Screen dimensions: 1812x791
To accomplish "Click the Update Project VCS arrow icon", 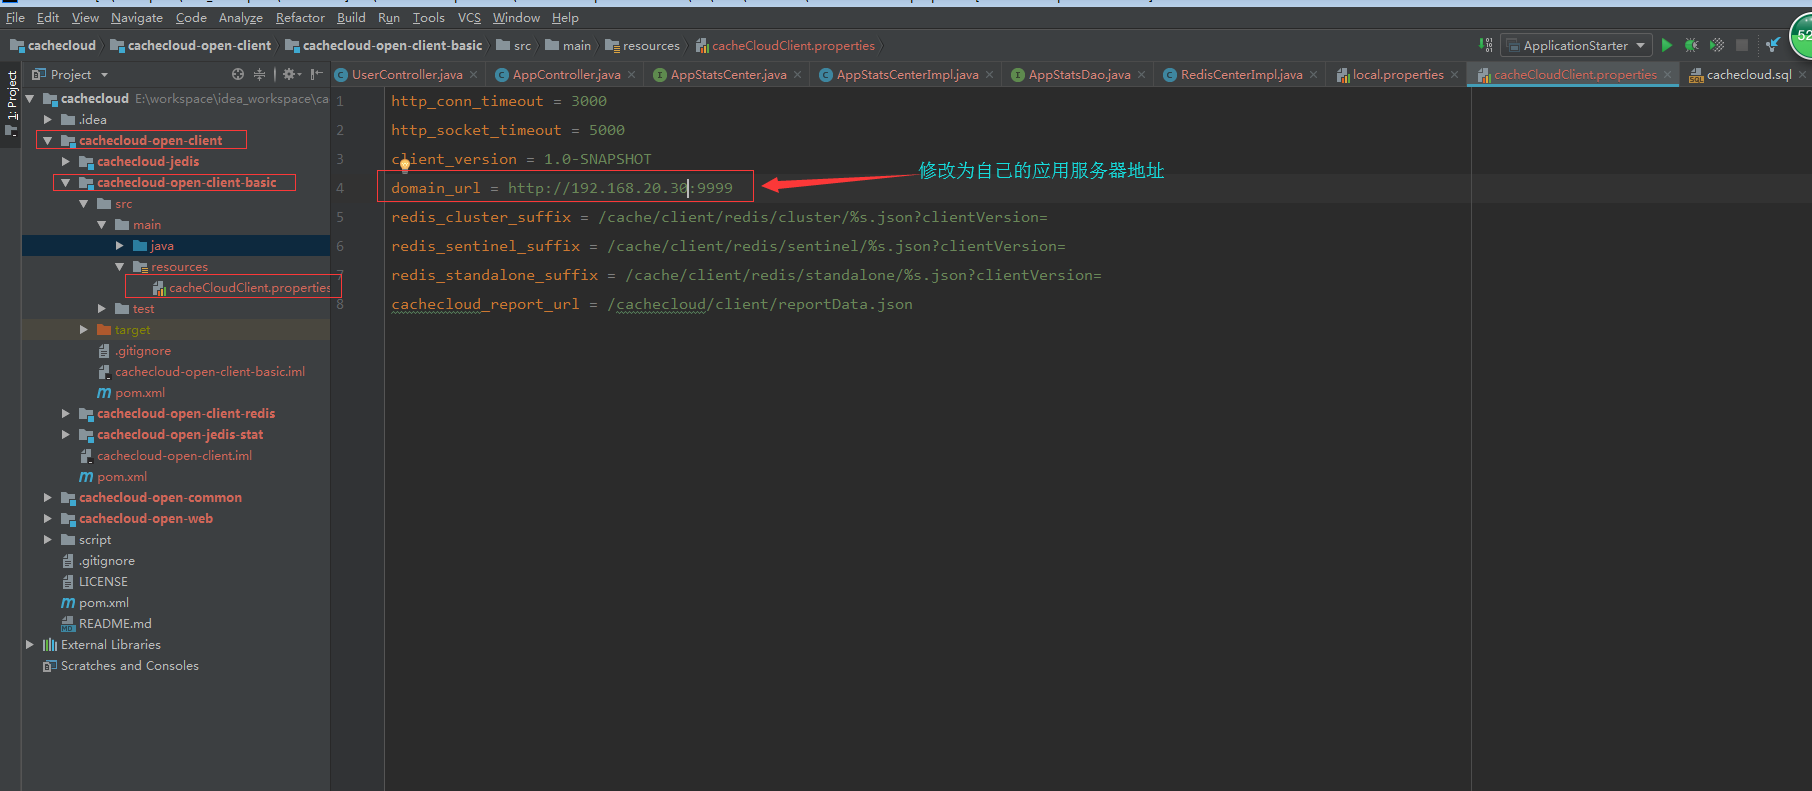I will [x=1773, y=45].
